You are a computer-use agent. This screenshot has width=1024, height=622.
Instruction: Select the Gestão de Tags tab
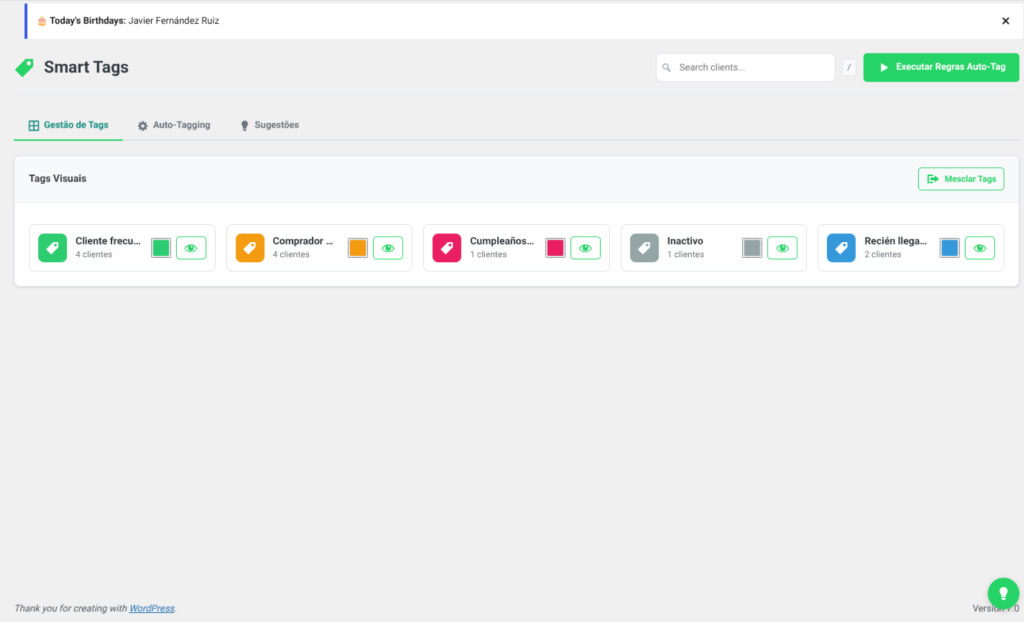pos(69,125)
